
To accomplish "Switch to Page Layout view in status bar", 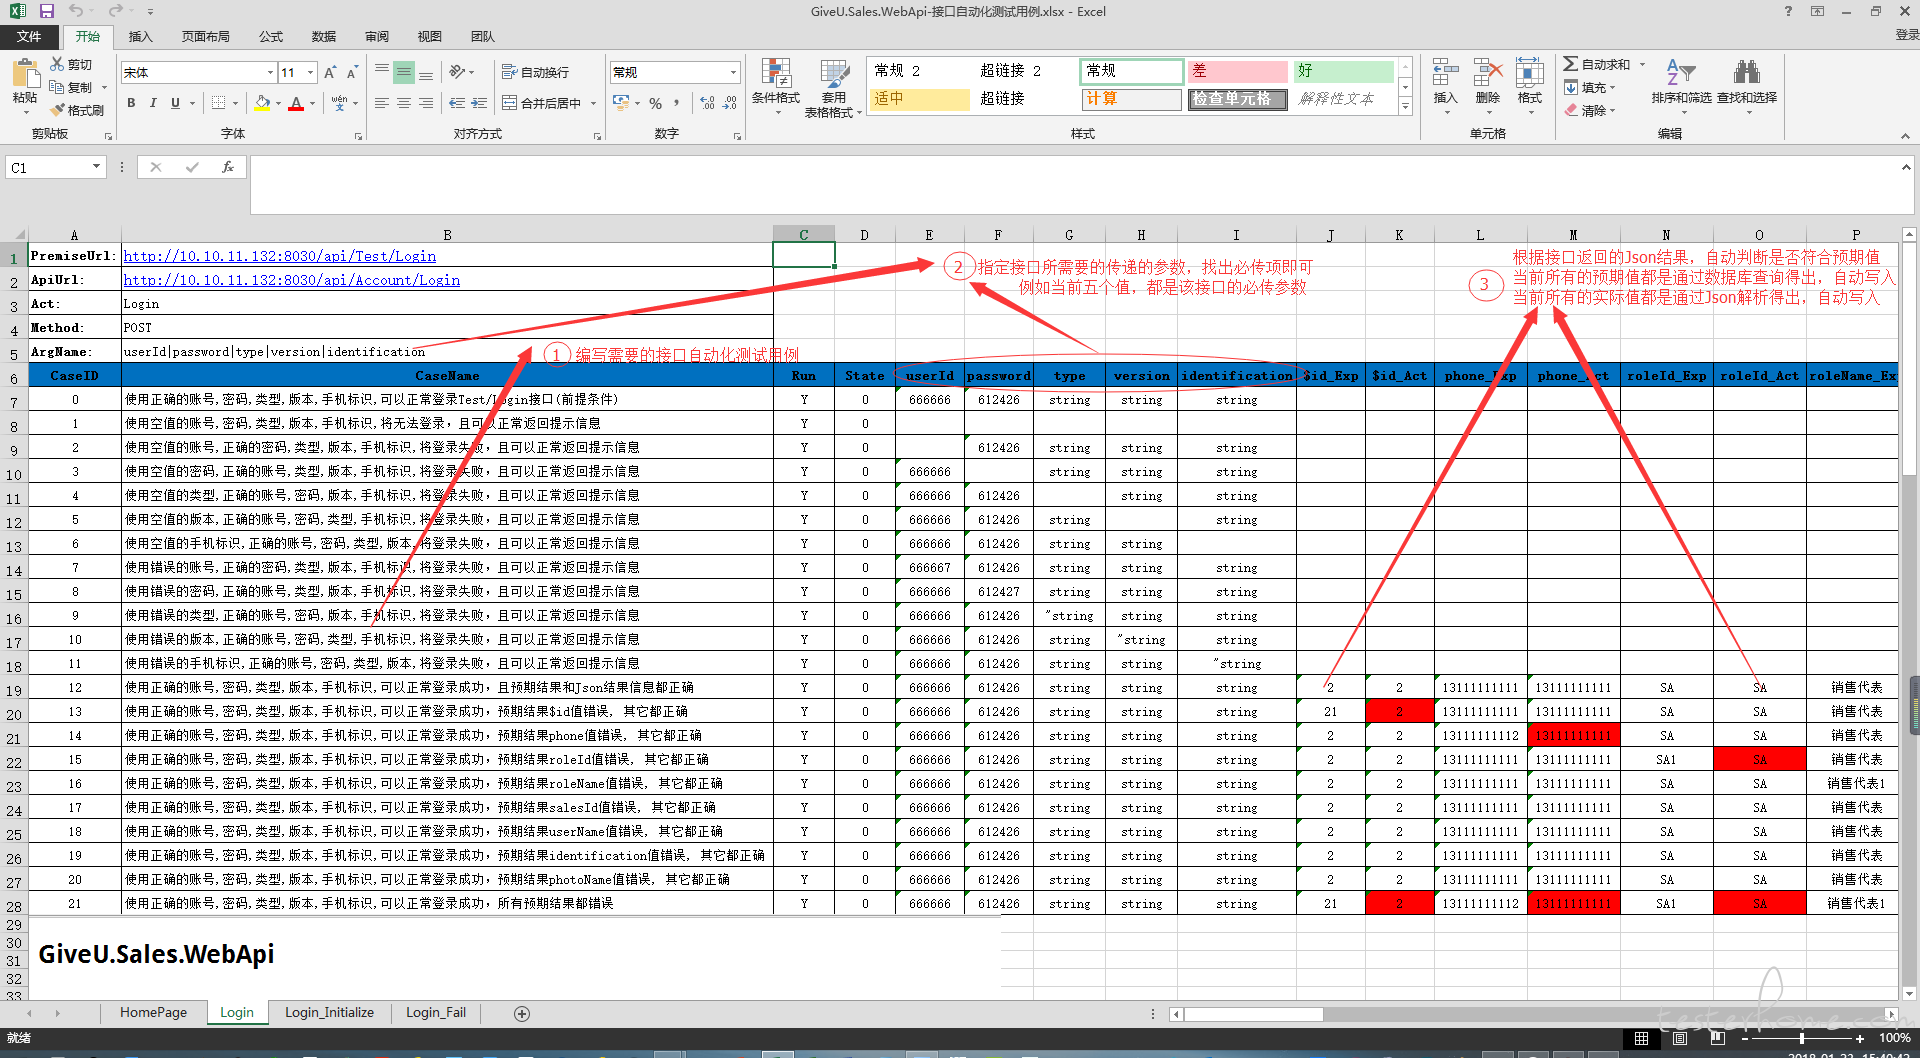I will pyautogui.click(x=1680, y=1039).
